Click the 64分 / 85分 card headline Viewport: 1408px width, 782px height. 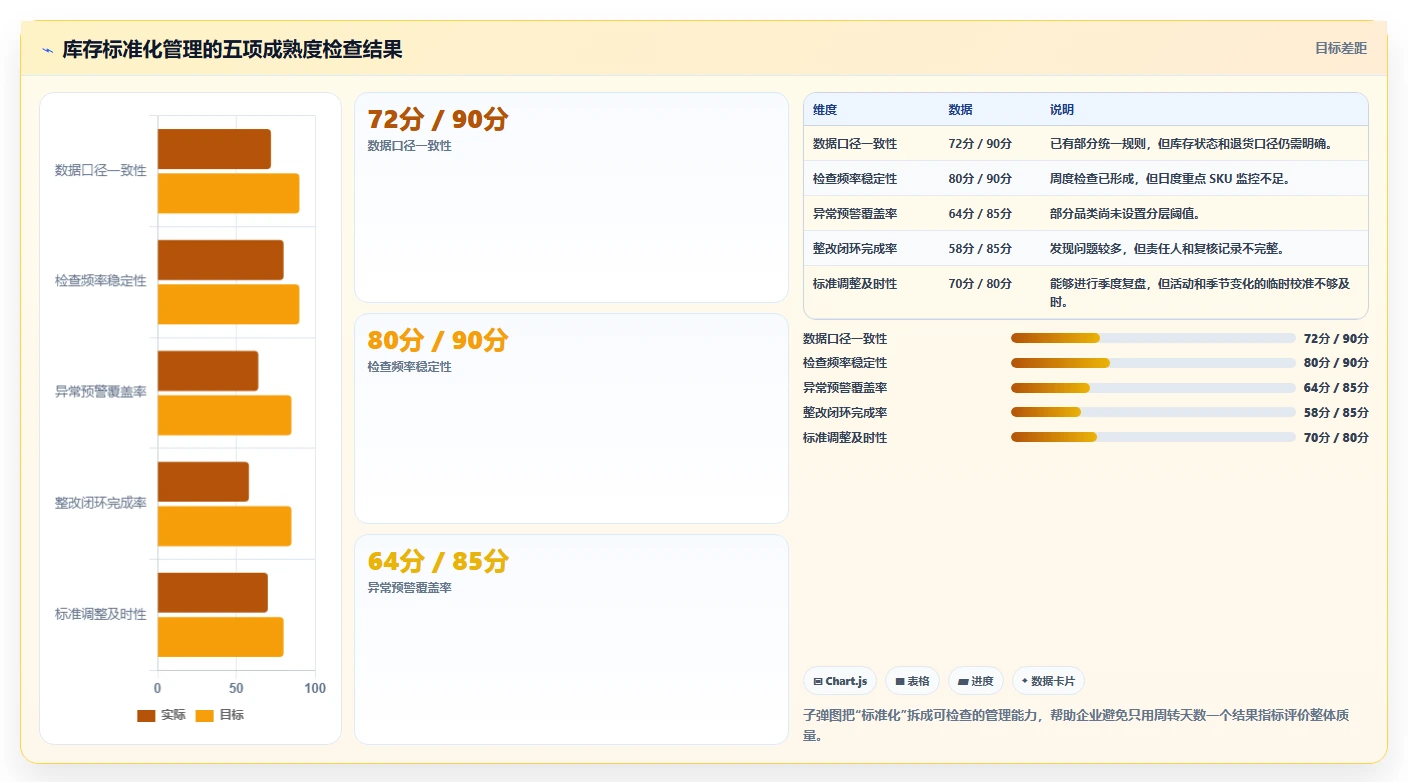438,561
